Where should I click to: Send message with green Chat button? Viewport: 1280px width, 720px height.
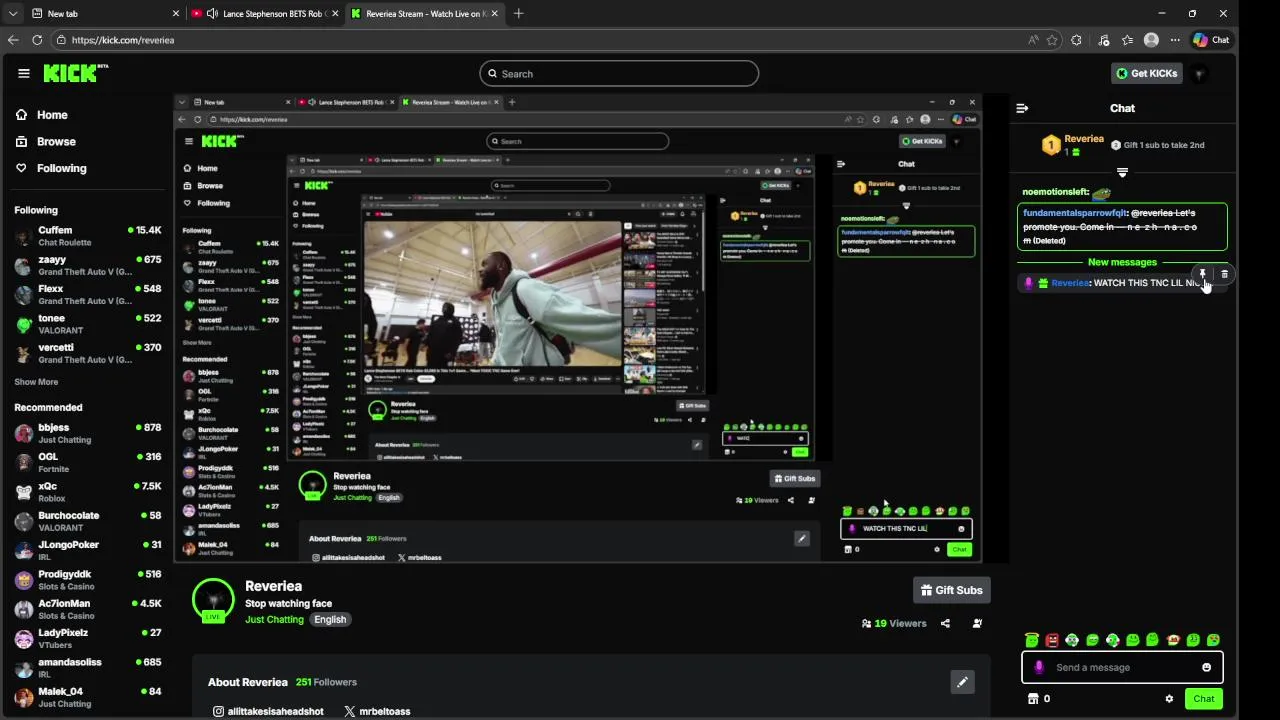(1204, 699)
